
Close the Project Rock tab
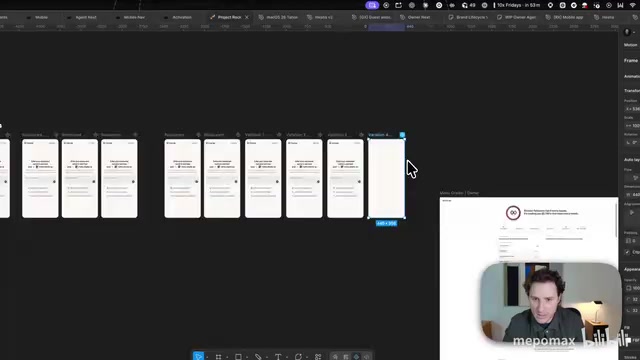247,18
